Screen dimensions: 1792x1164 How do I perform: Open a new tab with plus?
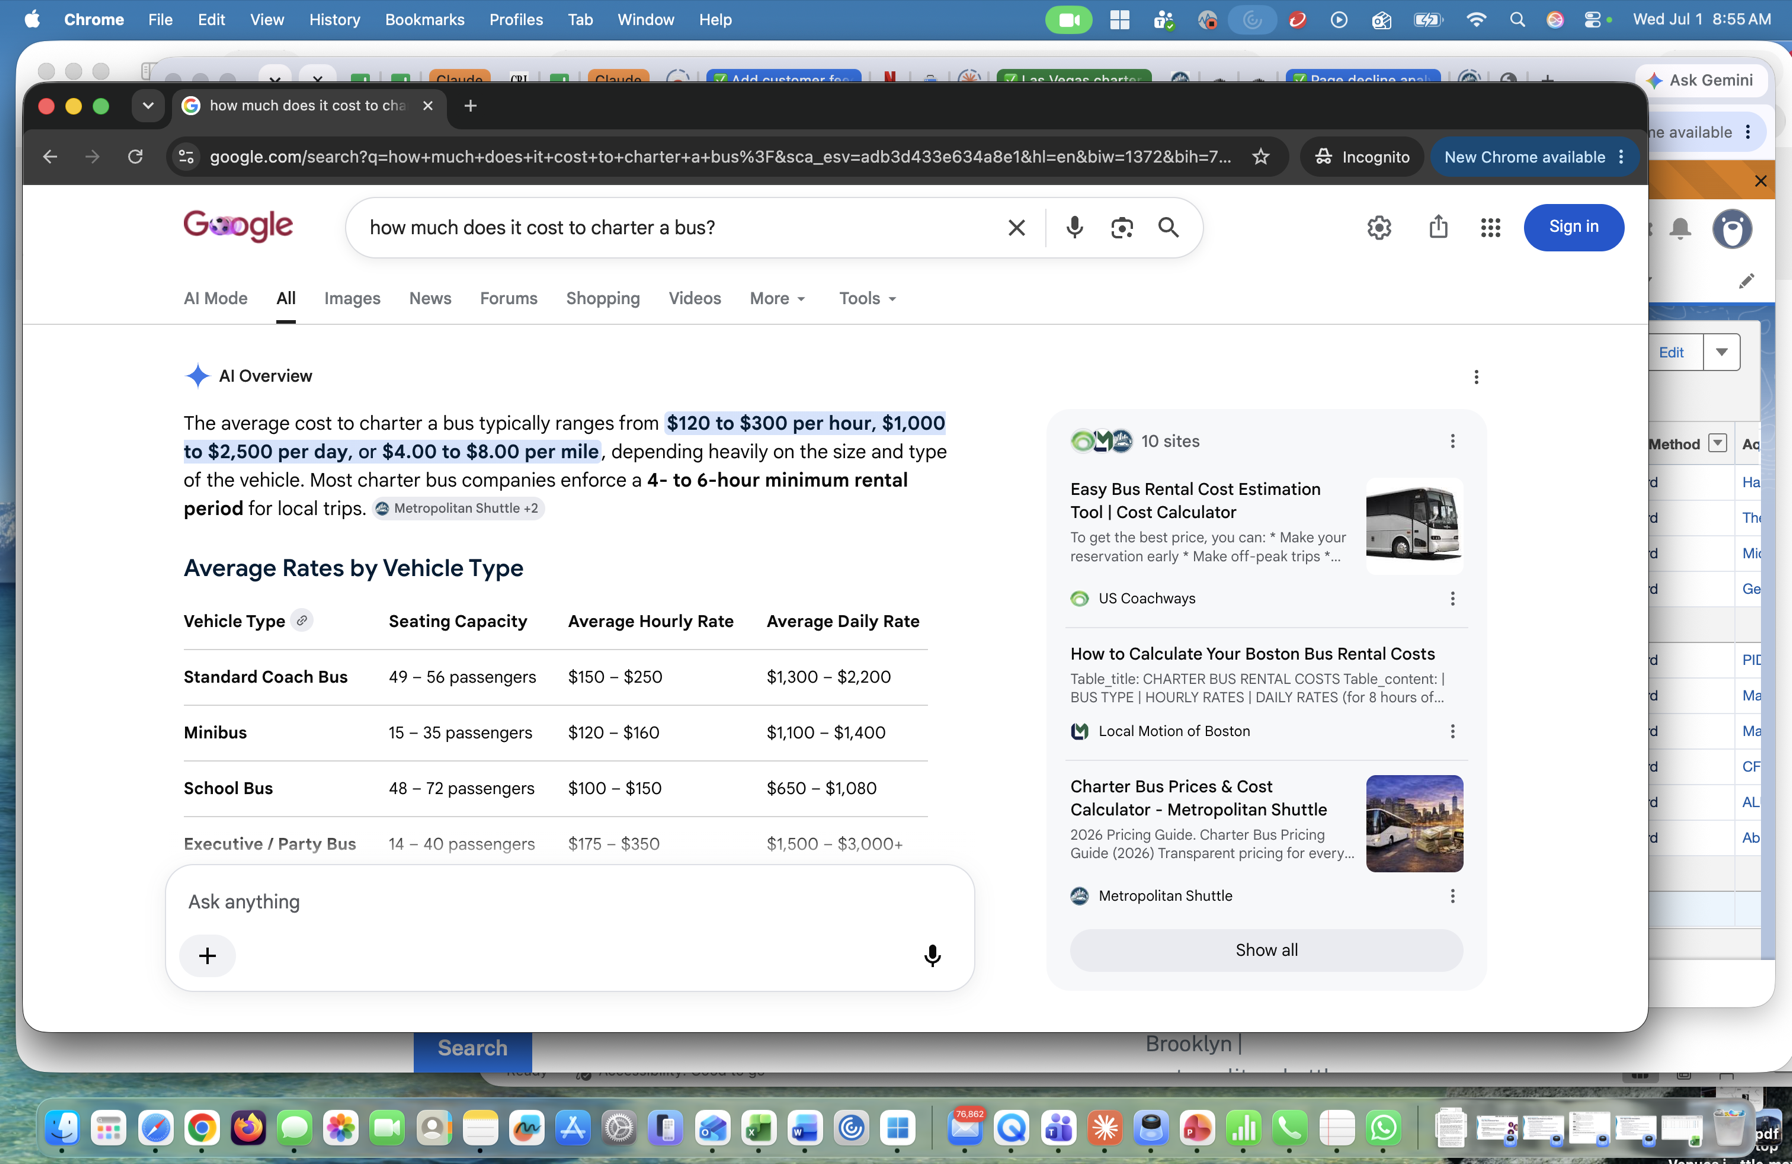pyautogui.click(x=470, y=106)
